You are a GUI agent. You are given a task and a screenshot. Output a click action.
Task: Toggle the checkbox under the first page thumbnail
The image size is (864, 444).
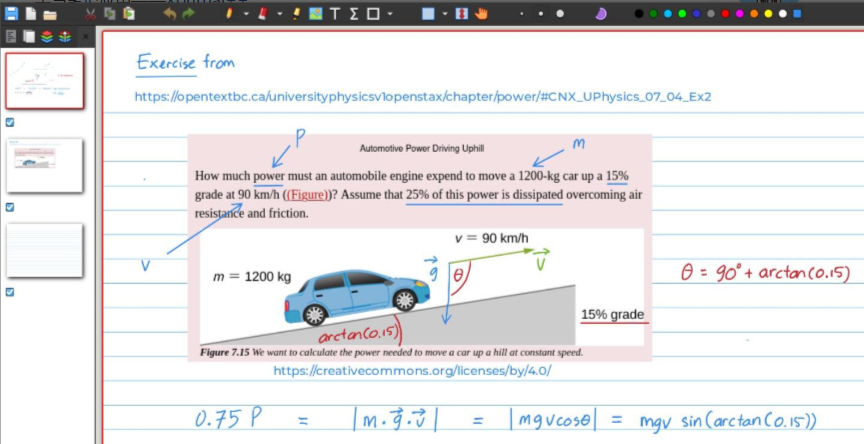point(10,122)
